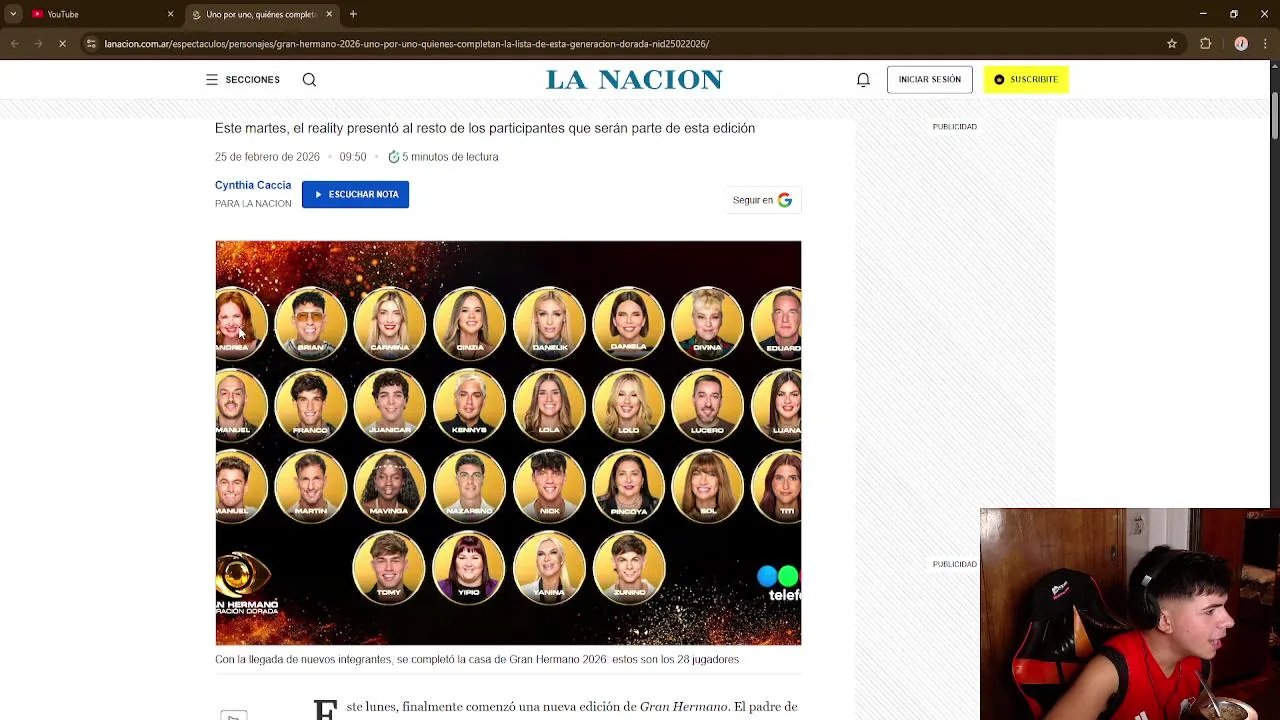Screen dimensions: 1280x720
Task: Open the notifications bell
Action: pos(863,80)
